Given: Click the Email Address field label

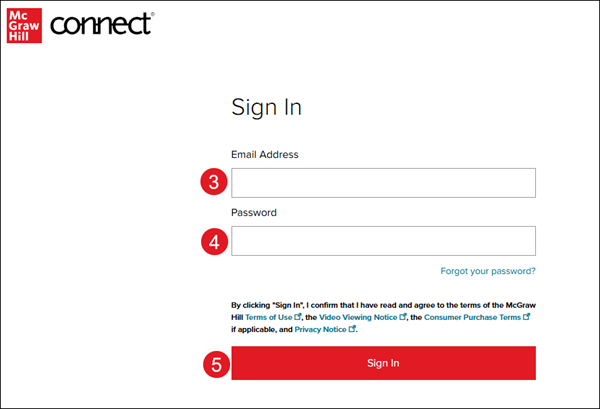Looking at the screenshot, I should point(265,155).
